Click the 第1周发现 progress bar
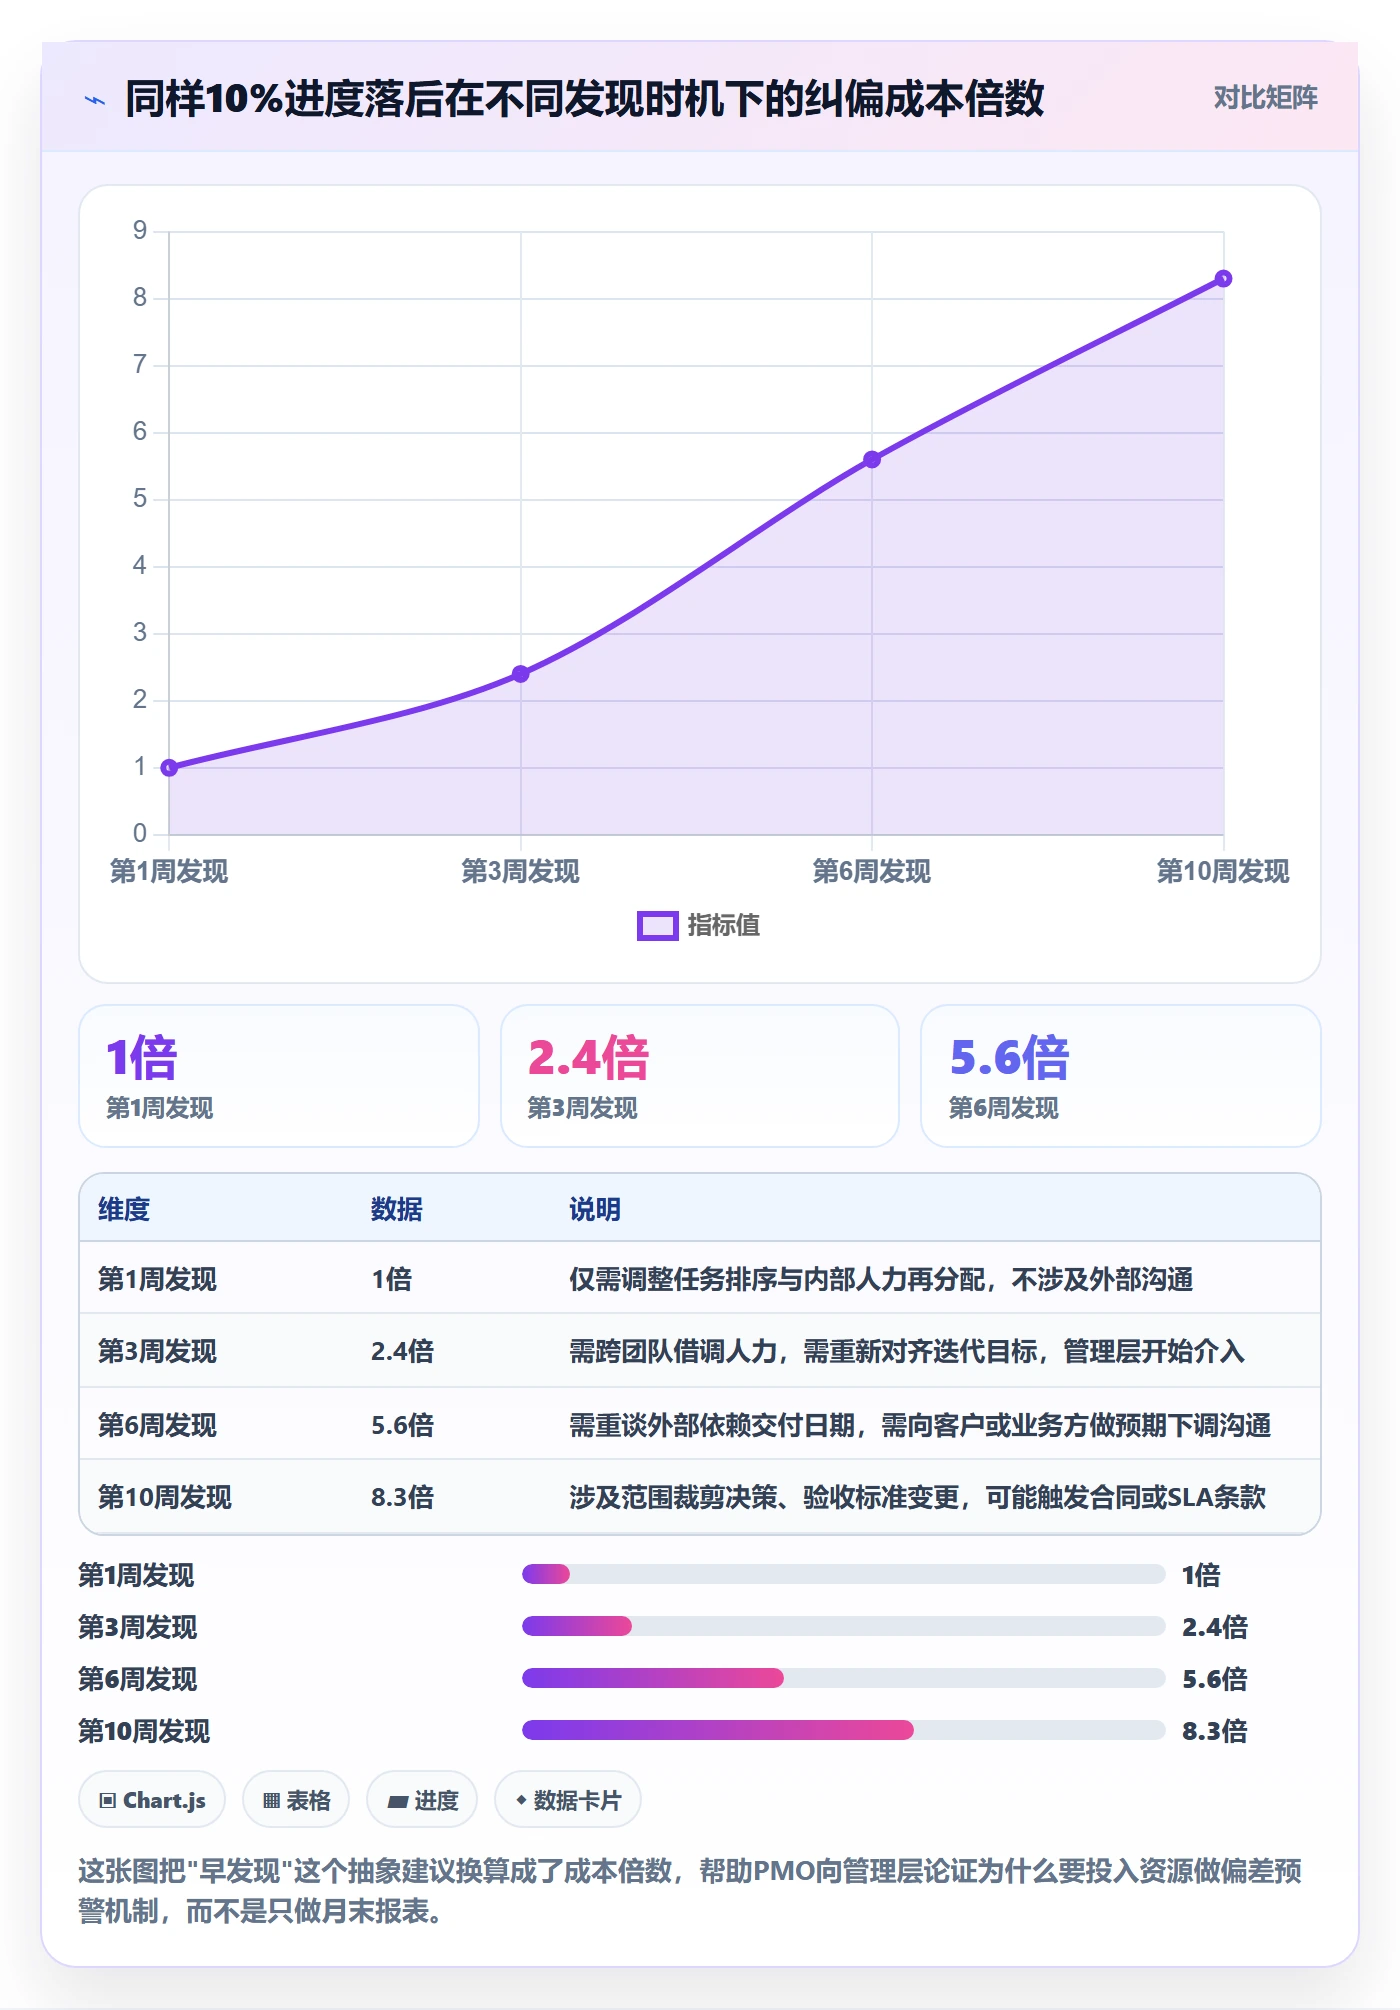Screen dimensions: 1400x2010 tap(844, 1575)
